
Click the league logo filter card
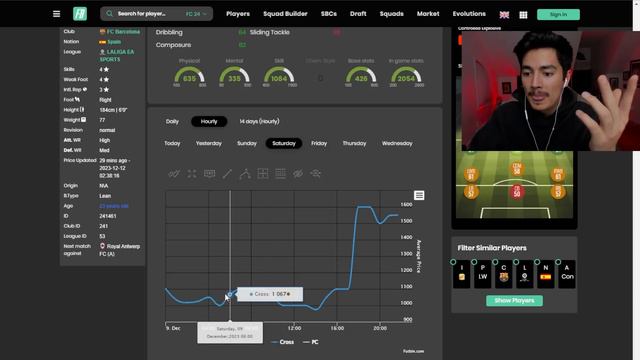pos(524,277)
